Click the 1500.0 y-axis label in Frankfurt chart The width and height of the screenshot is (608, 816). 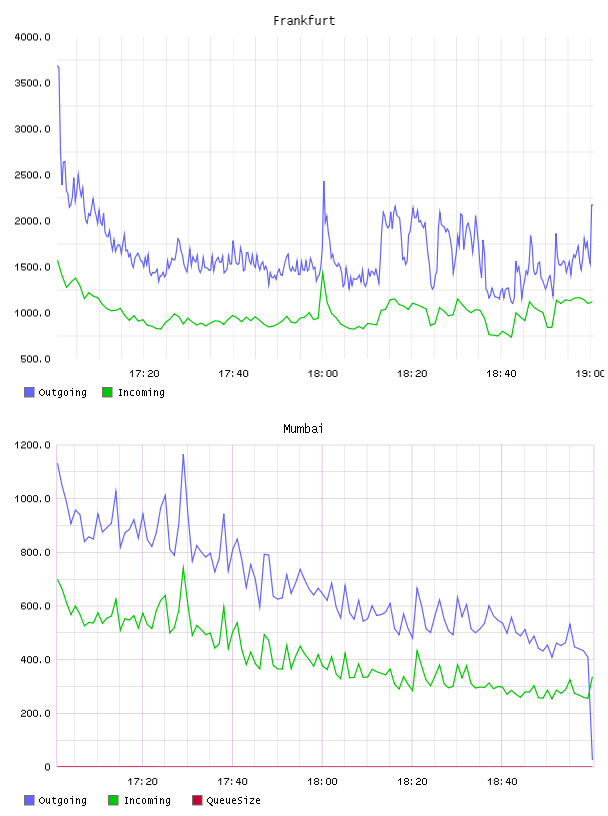click(x=32, y=267)
